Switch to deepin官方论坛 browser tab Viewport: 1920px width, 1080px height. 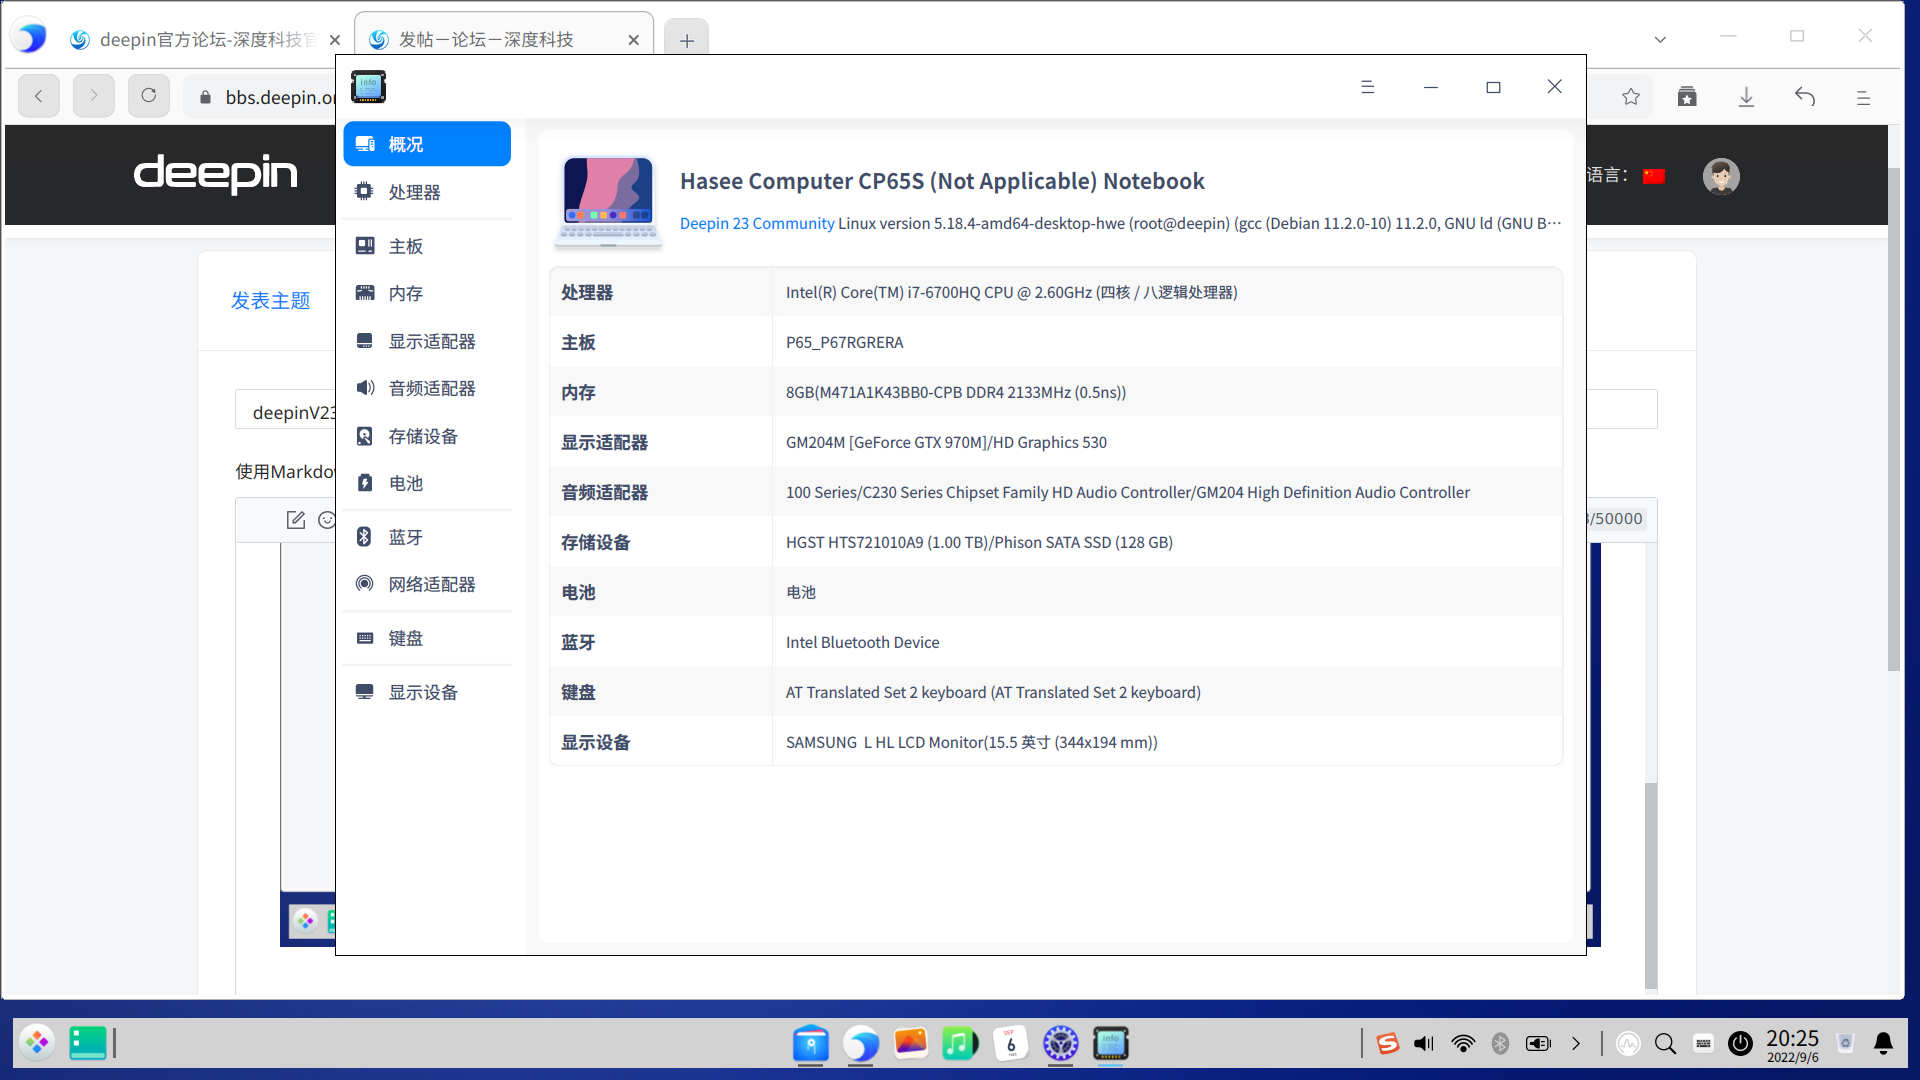pyautogui.click(x=200, y=39)
